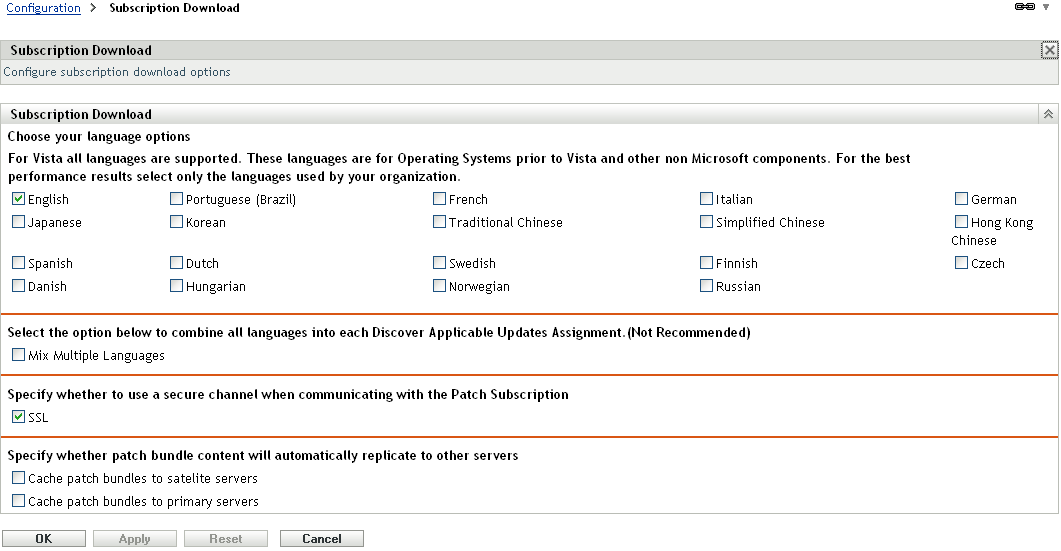Enable Cache patch bundles to satelite servers
Screen dimensions: 1061x551
(18, 478)
